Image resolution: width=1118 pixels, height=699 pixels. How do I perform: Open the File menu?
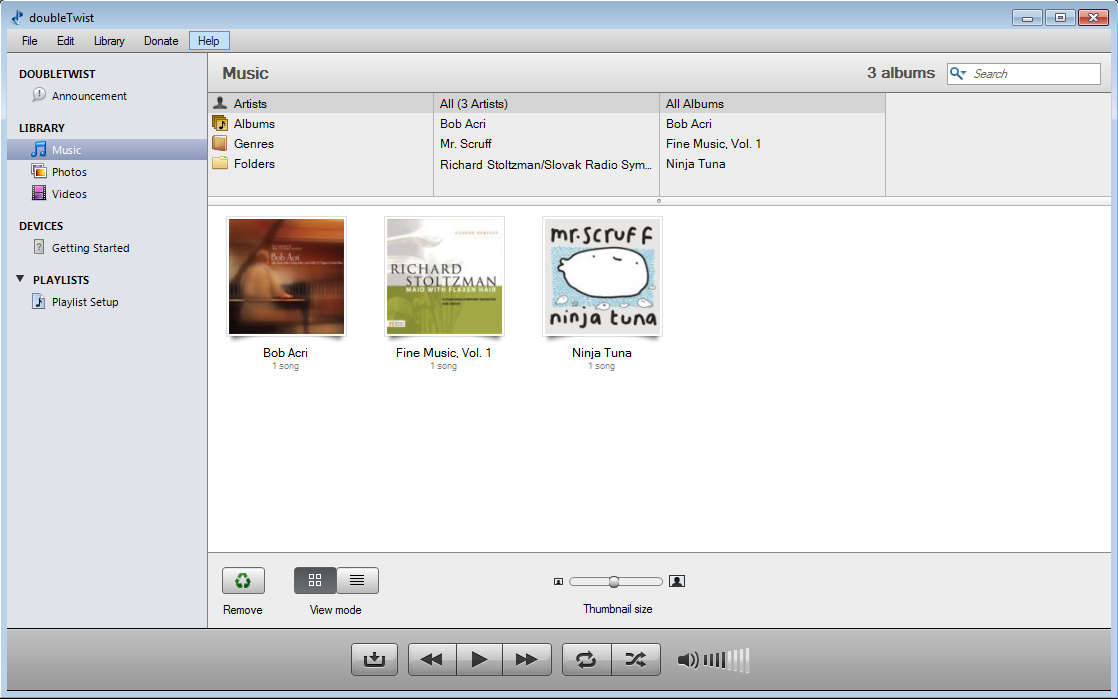[29, 41]
